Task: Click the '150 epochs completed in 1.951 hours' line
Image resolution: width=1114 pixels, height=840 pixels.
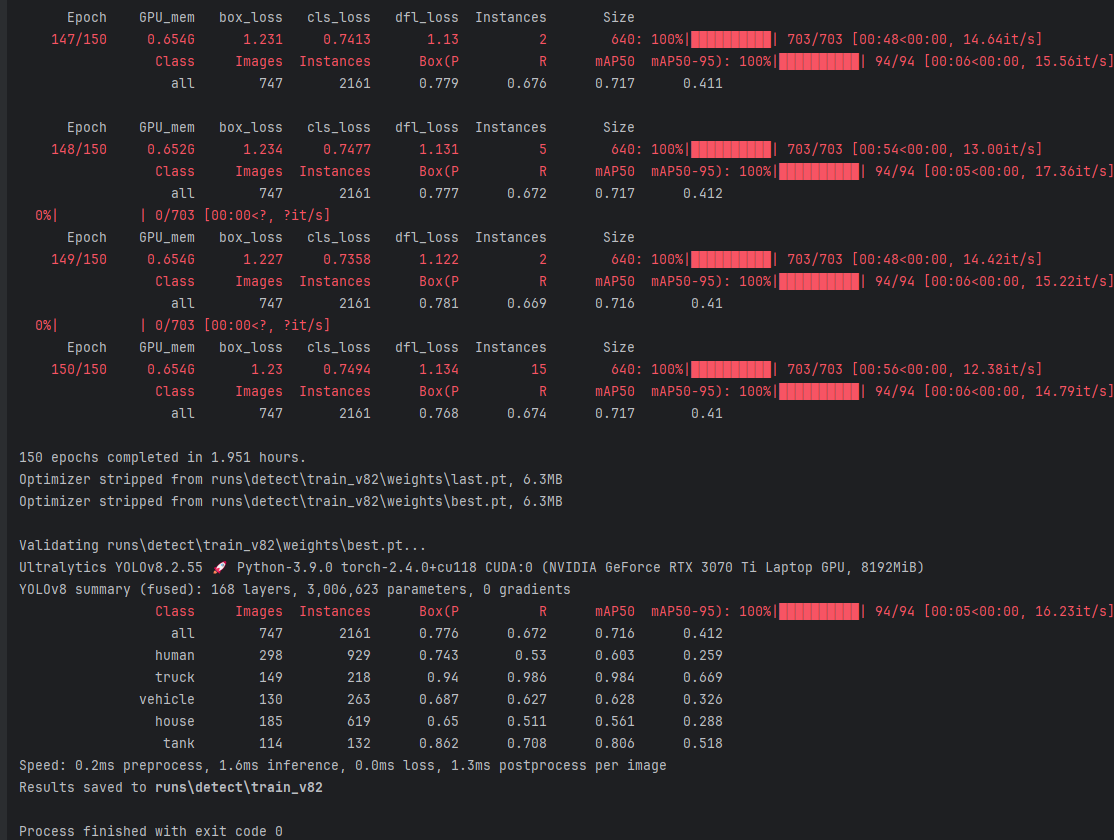Action: [x=162, y=458]
